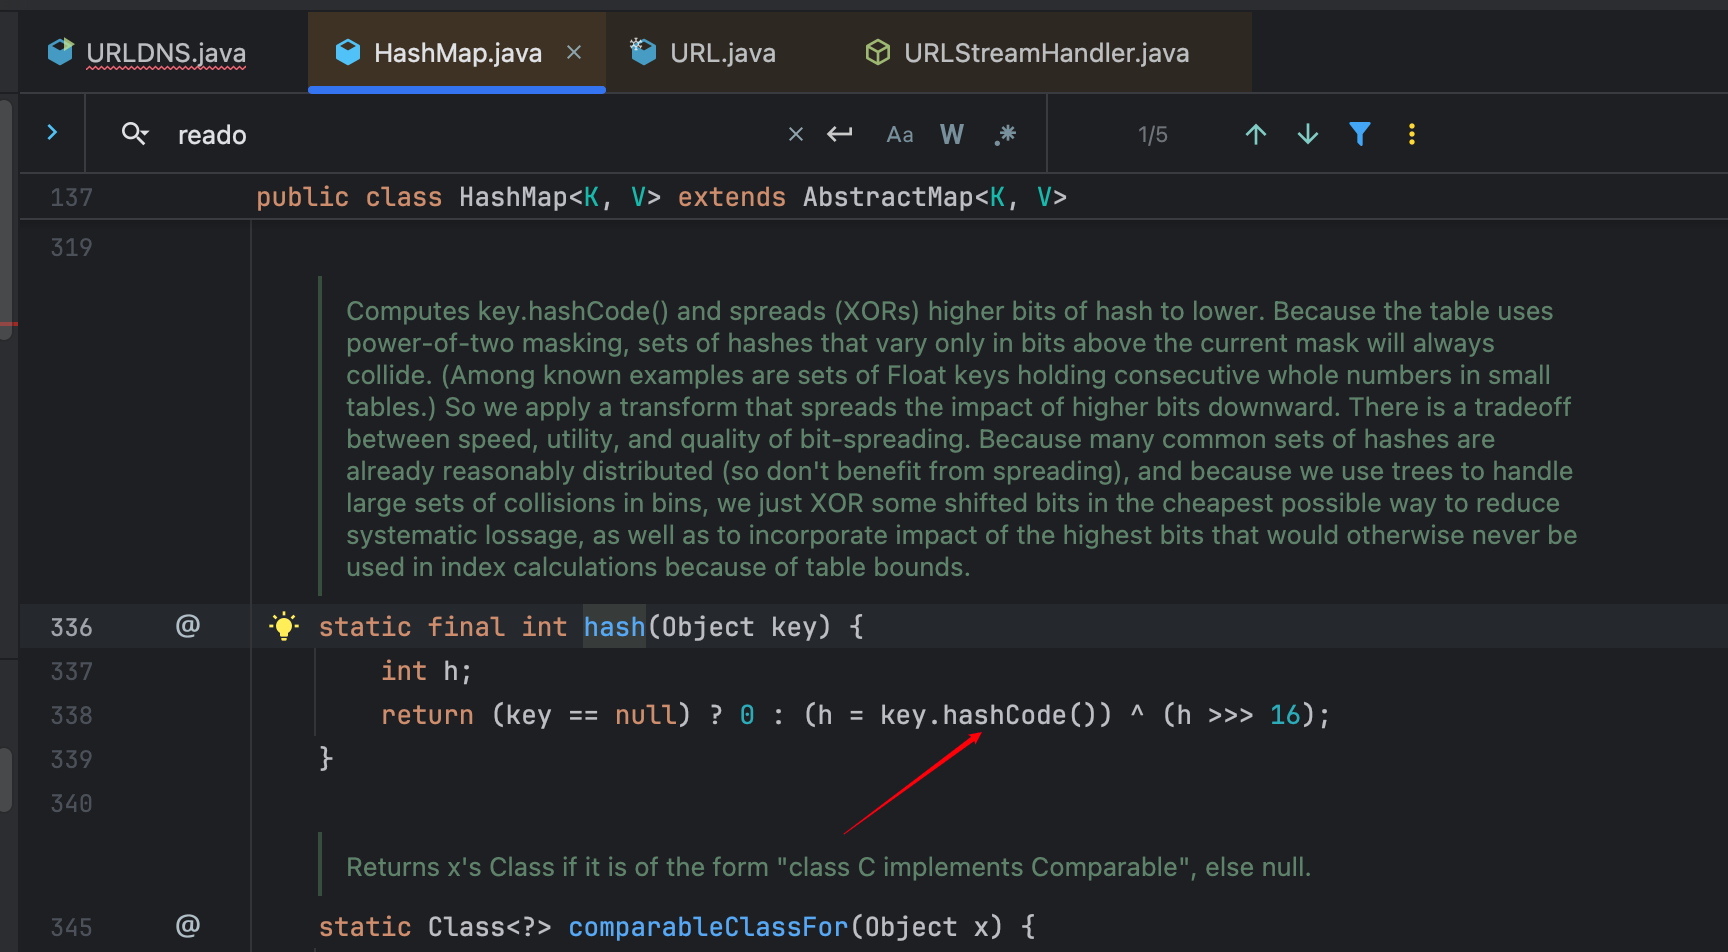Click key.hashCode() call on line 338
Image resolution: width=1728 pixels, height=952 pixels.
(995, 715)
